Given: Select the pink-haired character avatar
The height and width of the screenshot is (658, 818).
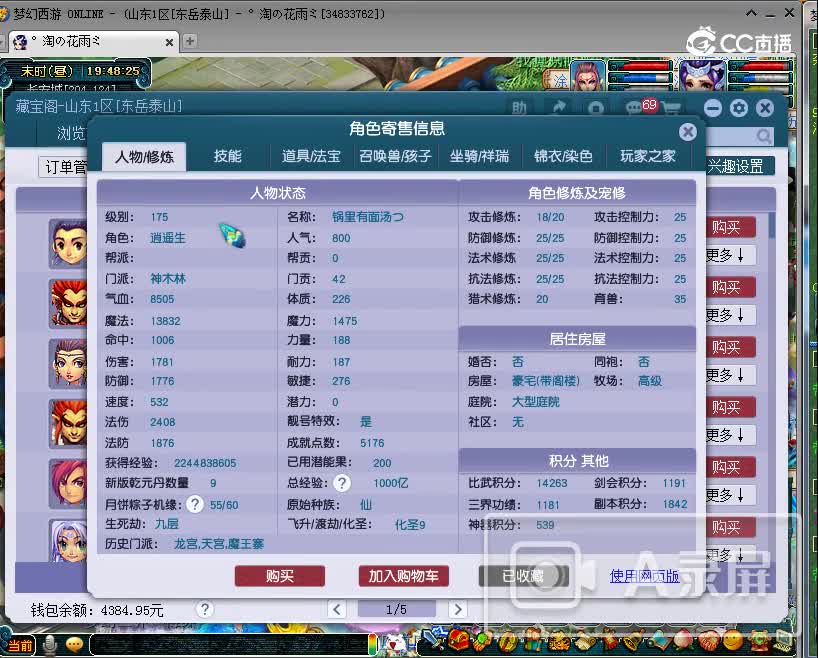Looking at the screenshot, I should coord(68,484).
